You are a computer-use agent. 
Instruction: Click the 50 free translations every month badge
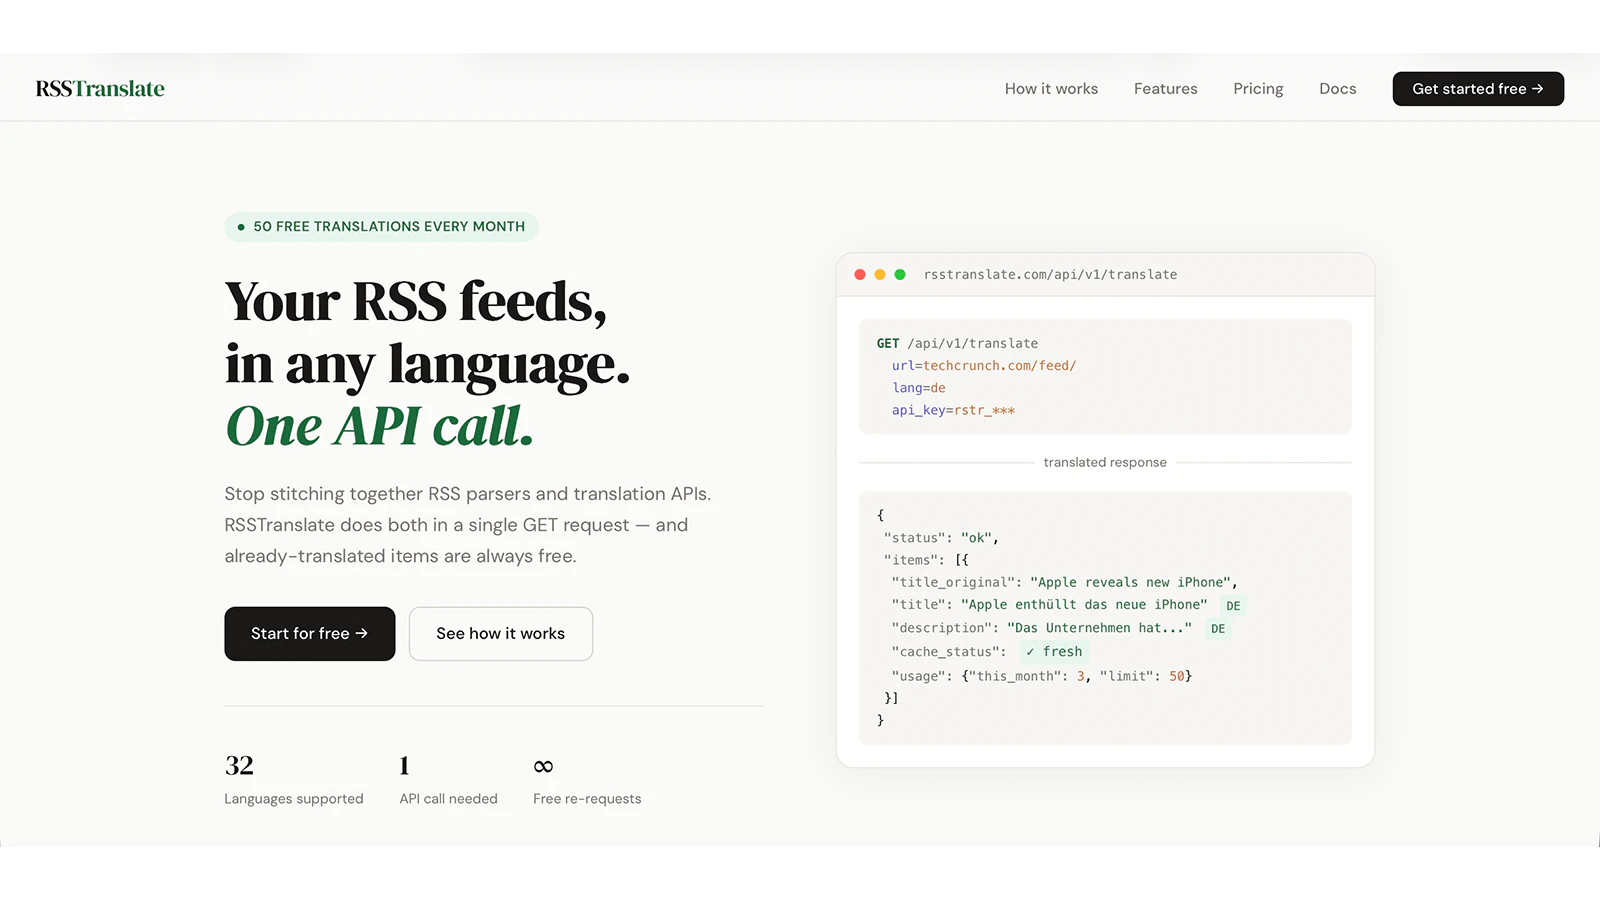[381, 227]
